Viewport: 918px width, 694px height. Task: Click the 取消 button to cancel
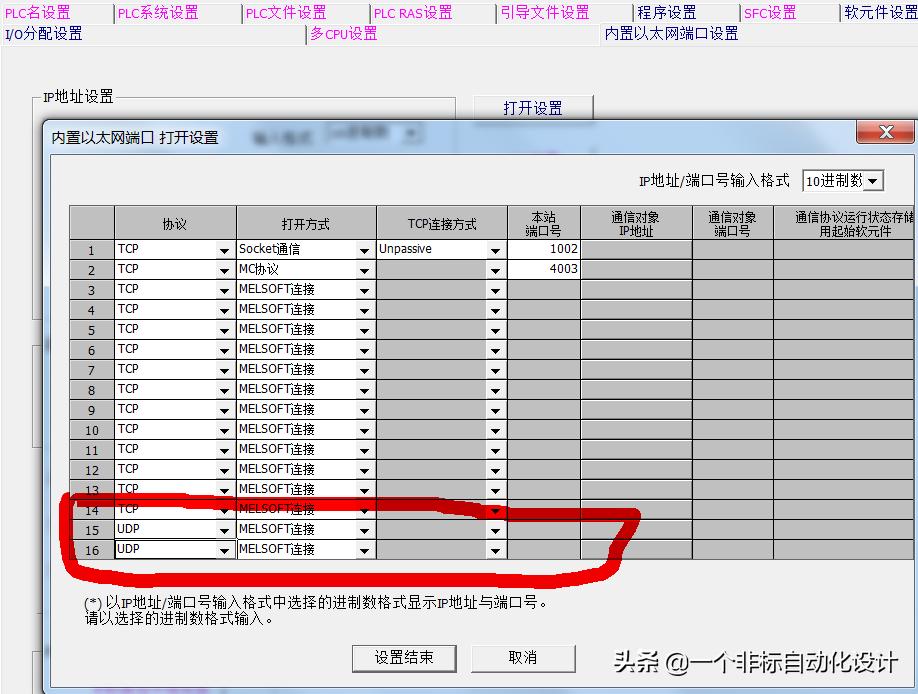(523, 658)
